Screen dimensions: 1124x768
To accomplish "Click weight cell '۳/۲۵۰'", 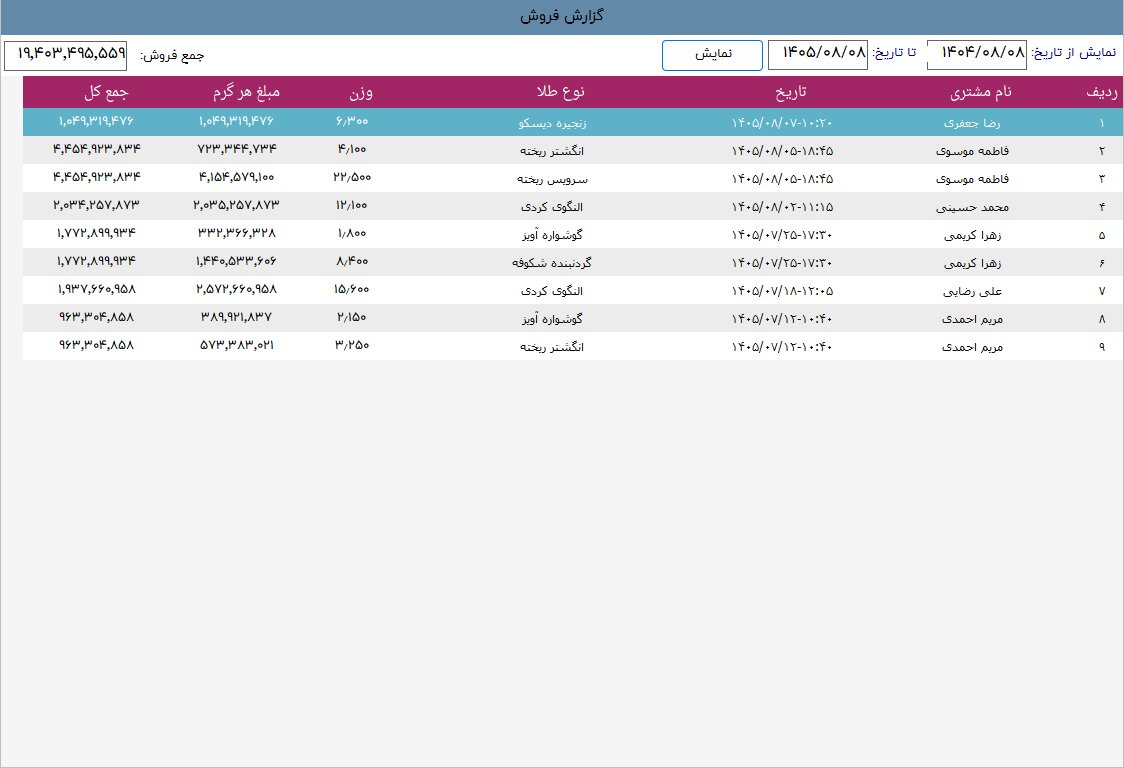I will click(x=352, y=345).
